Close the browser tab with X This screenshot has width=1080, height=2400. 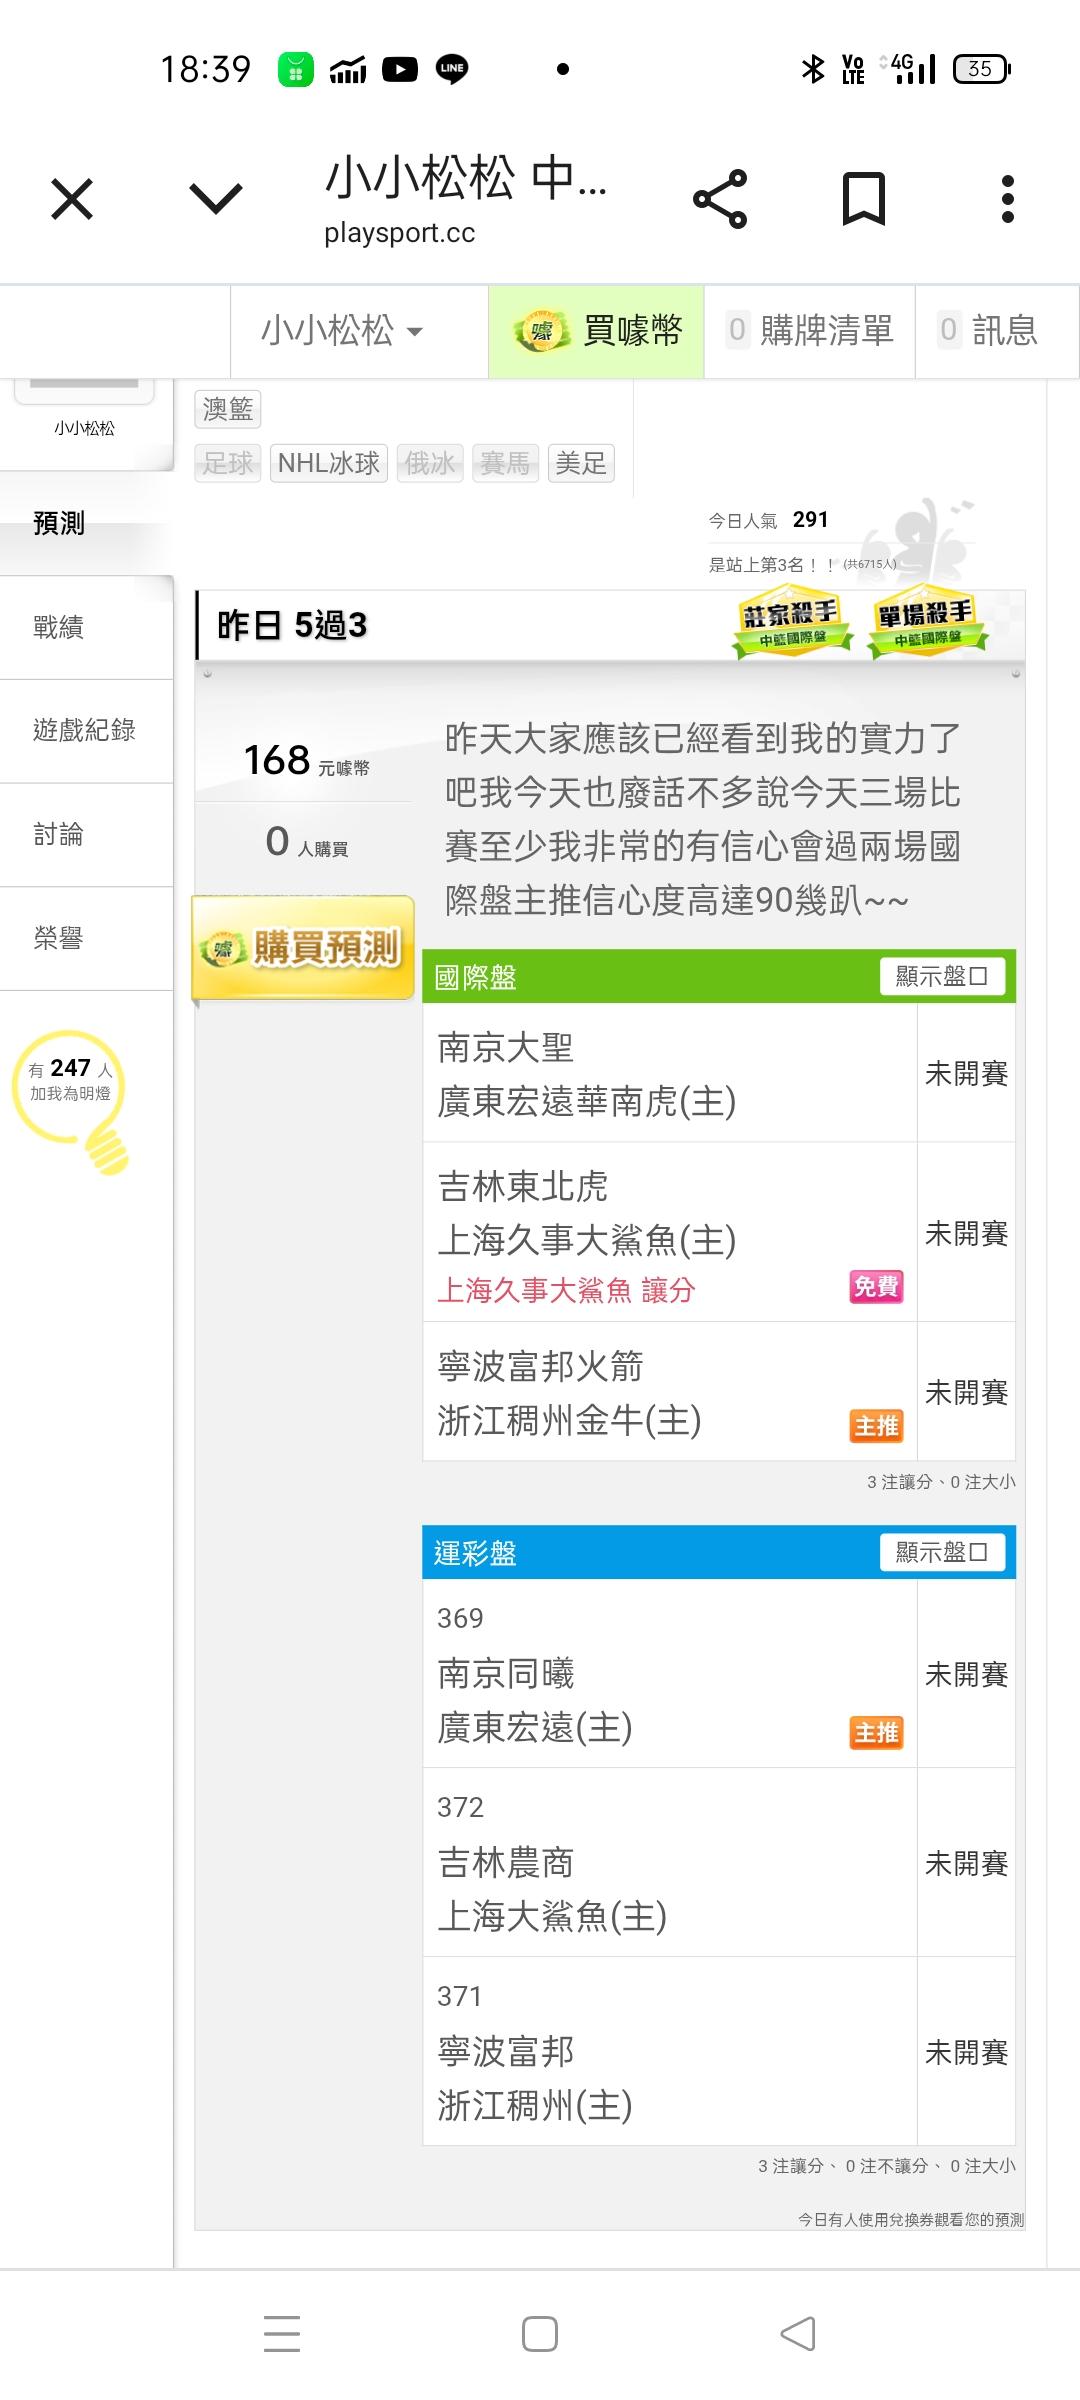[x=72, y=199]
